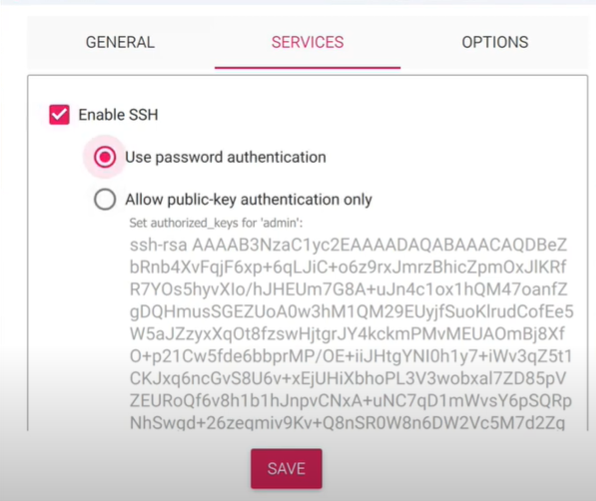Click the key line beginning O+p21Cw5fde6bbprMP
596x501 pixels.
pyautogui.click(x=351, y=356)
